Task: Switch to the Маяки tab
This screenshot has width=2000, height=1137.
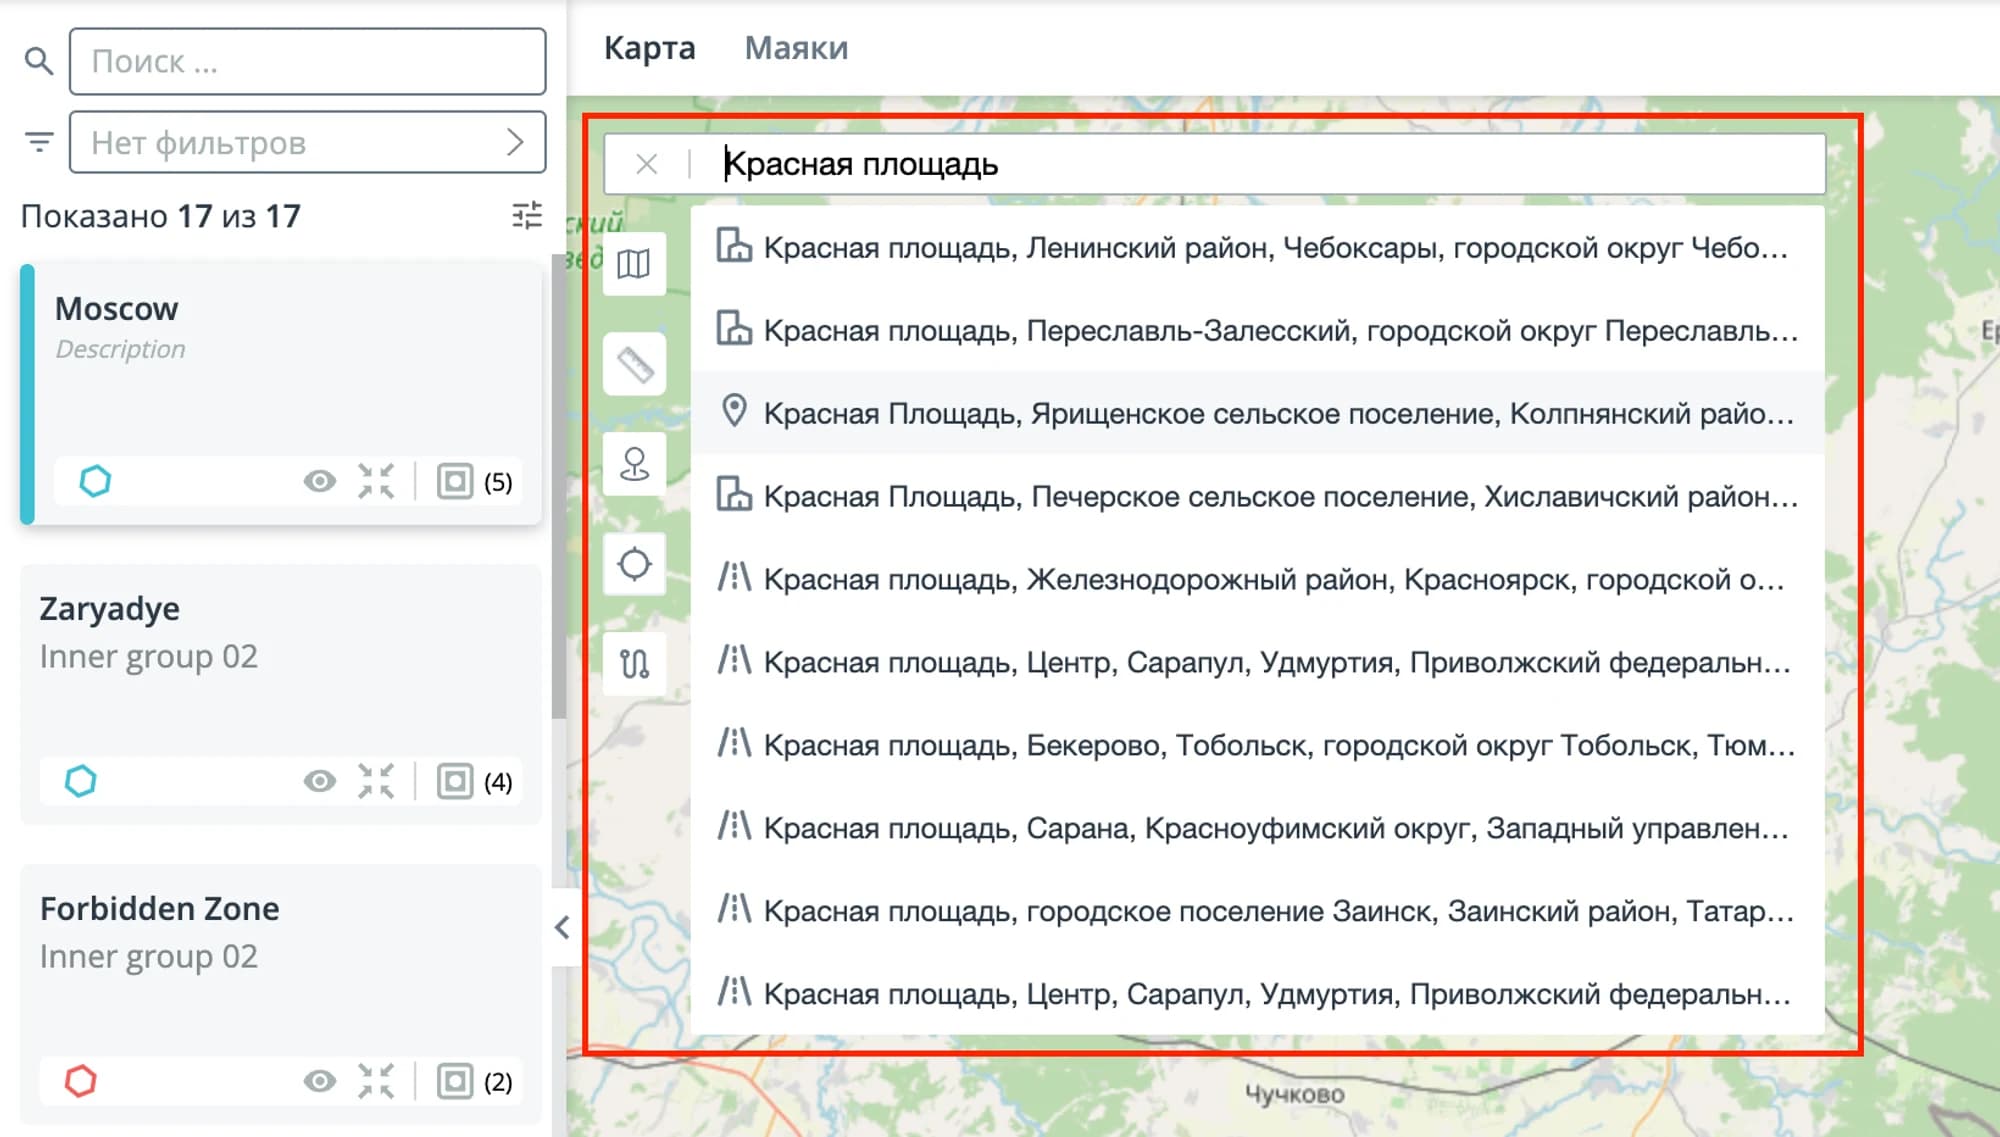Action: click(795, 47)
